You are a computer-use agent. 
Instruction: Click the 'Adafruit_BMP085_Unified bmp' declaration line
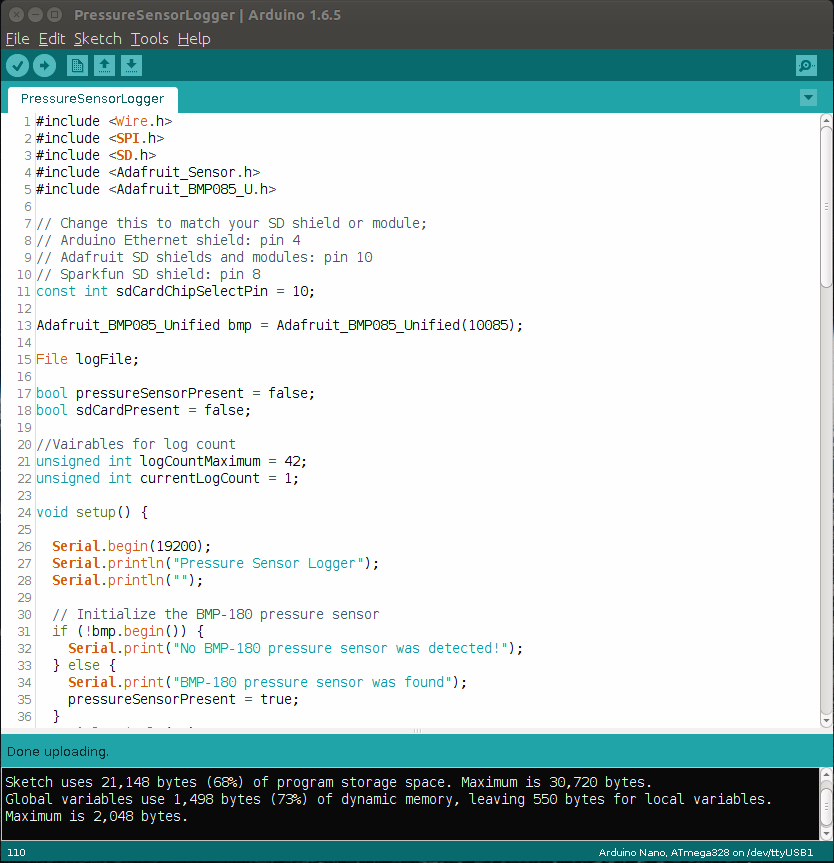[x=280, y=325]
